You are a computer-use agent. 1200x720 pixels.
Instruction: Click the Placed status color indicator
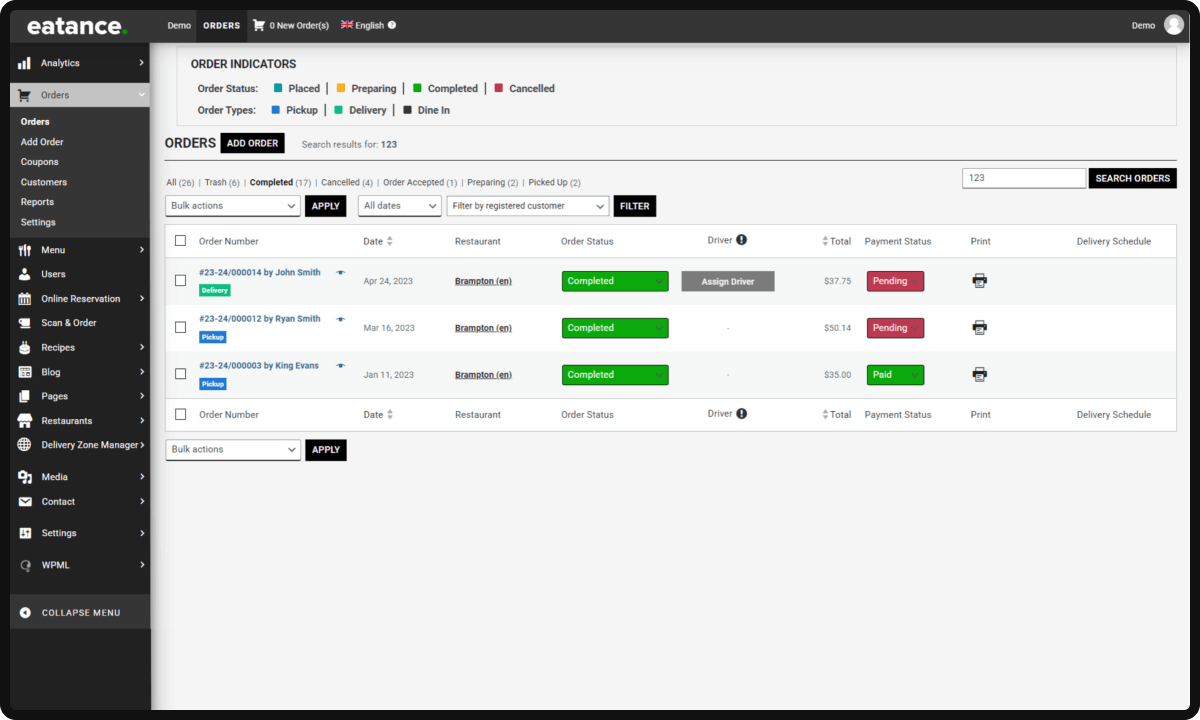tap(278, 88)
